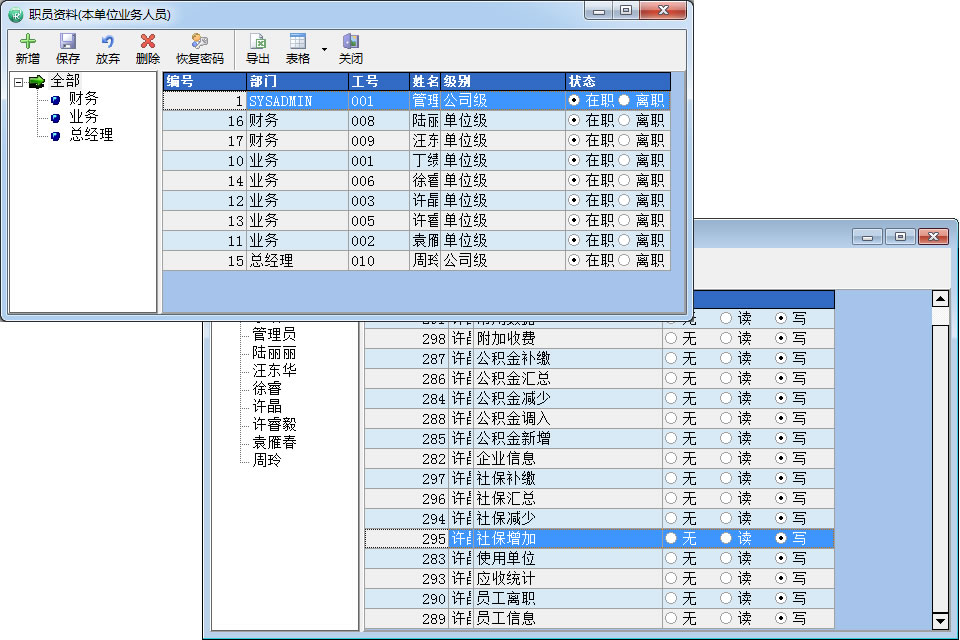This screenshot has height=640, width=960.
Task: Delete the record using the 删除 icon
Action: pos(148,48)
